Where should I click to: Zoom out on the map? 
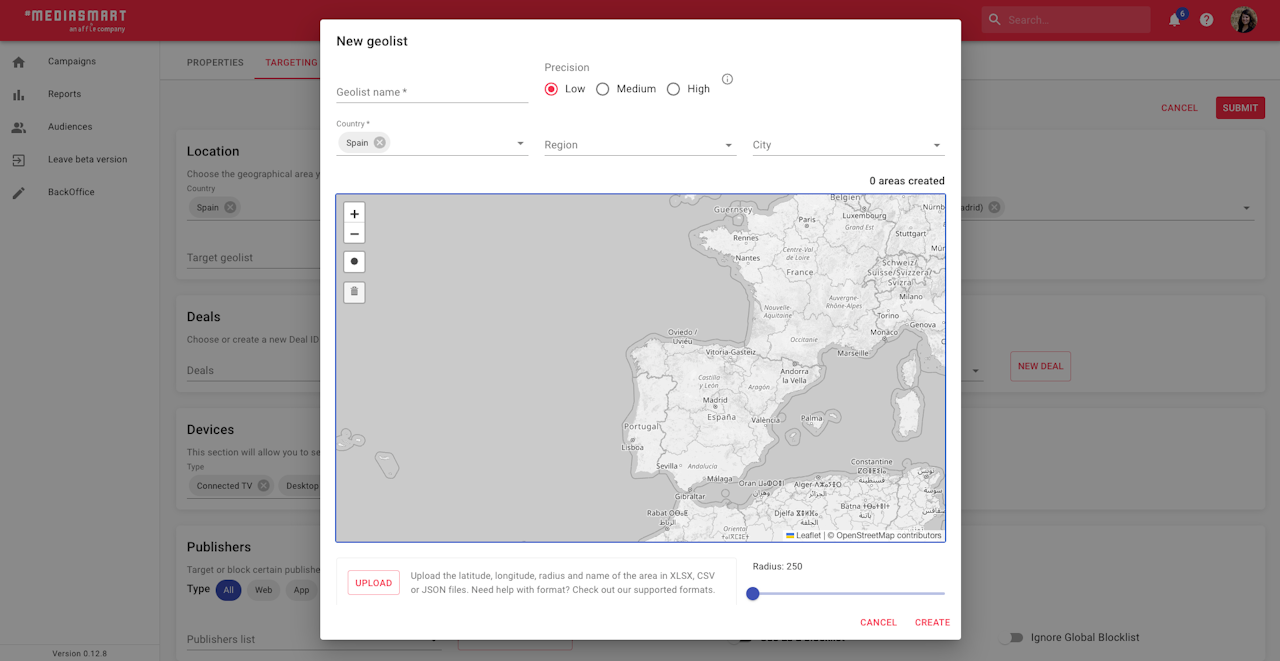click(x=354, y=234)
